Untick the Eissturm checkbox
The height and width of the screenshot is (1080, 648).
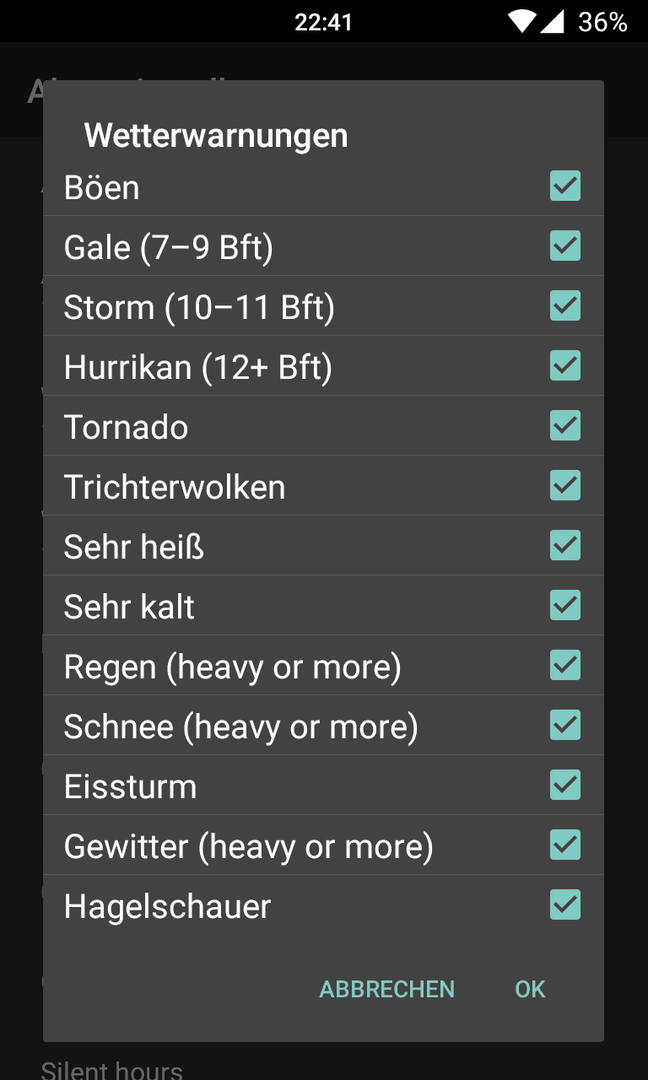pos(565,785)
